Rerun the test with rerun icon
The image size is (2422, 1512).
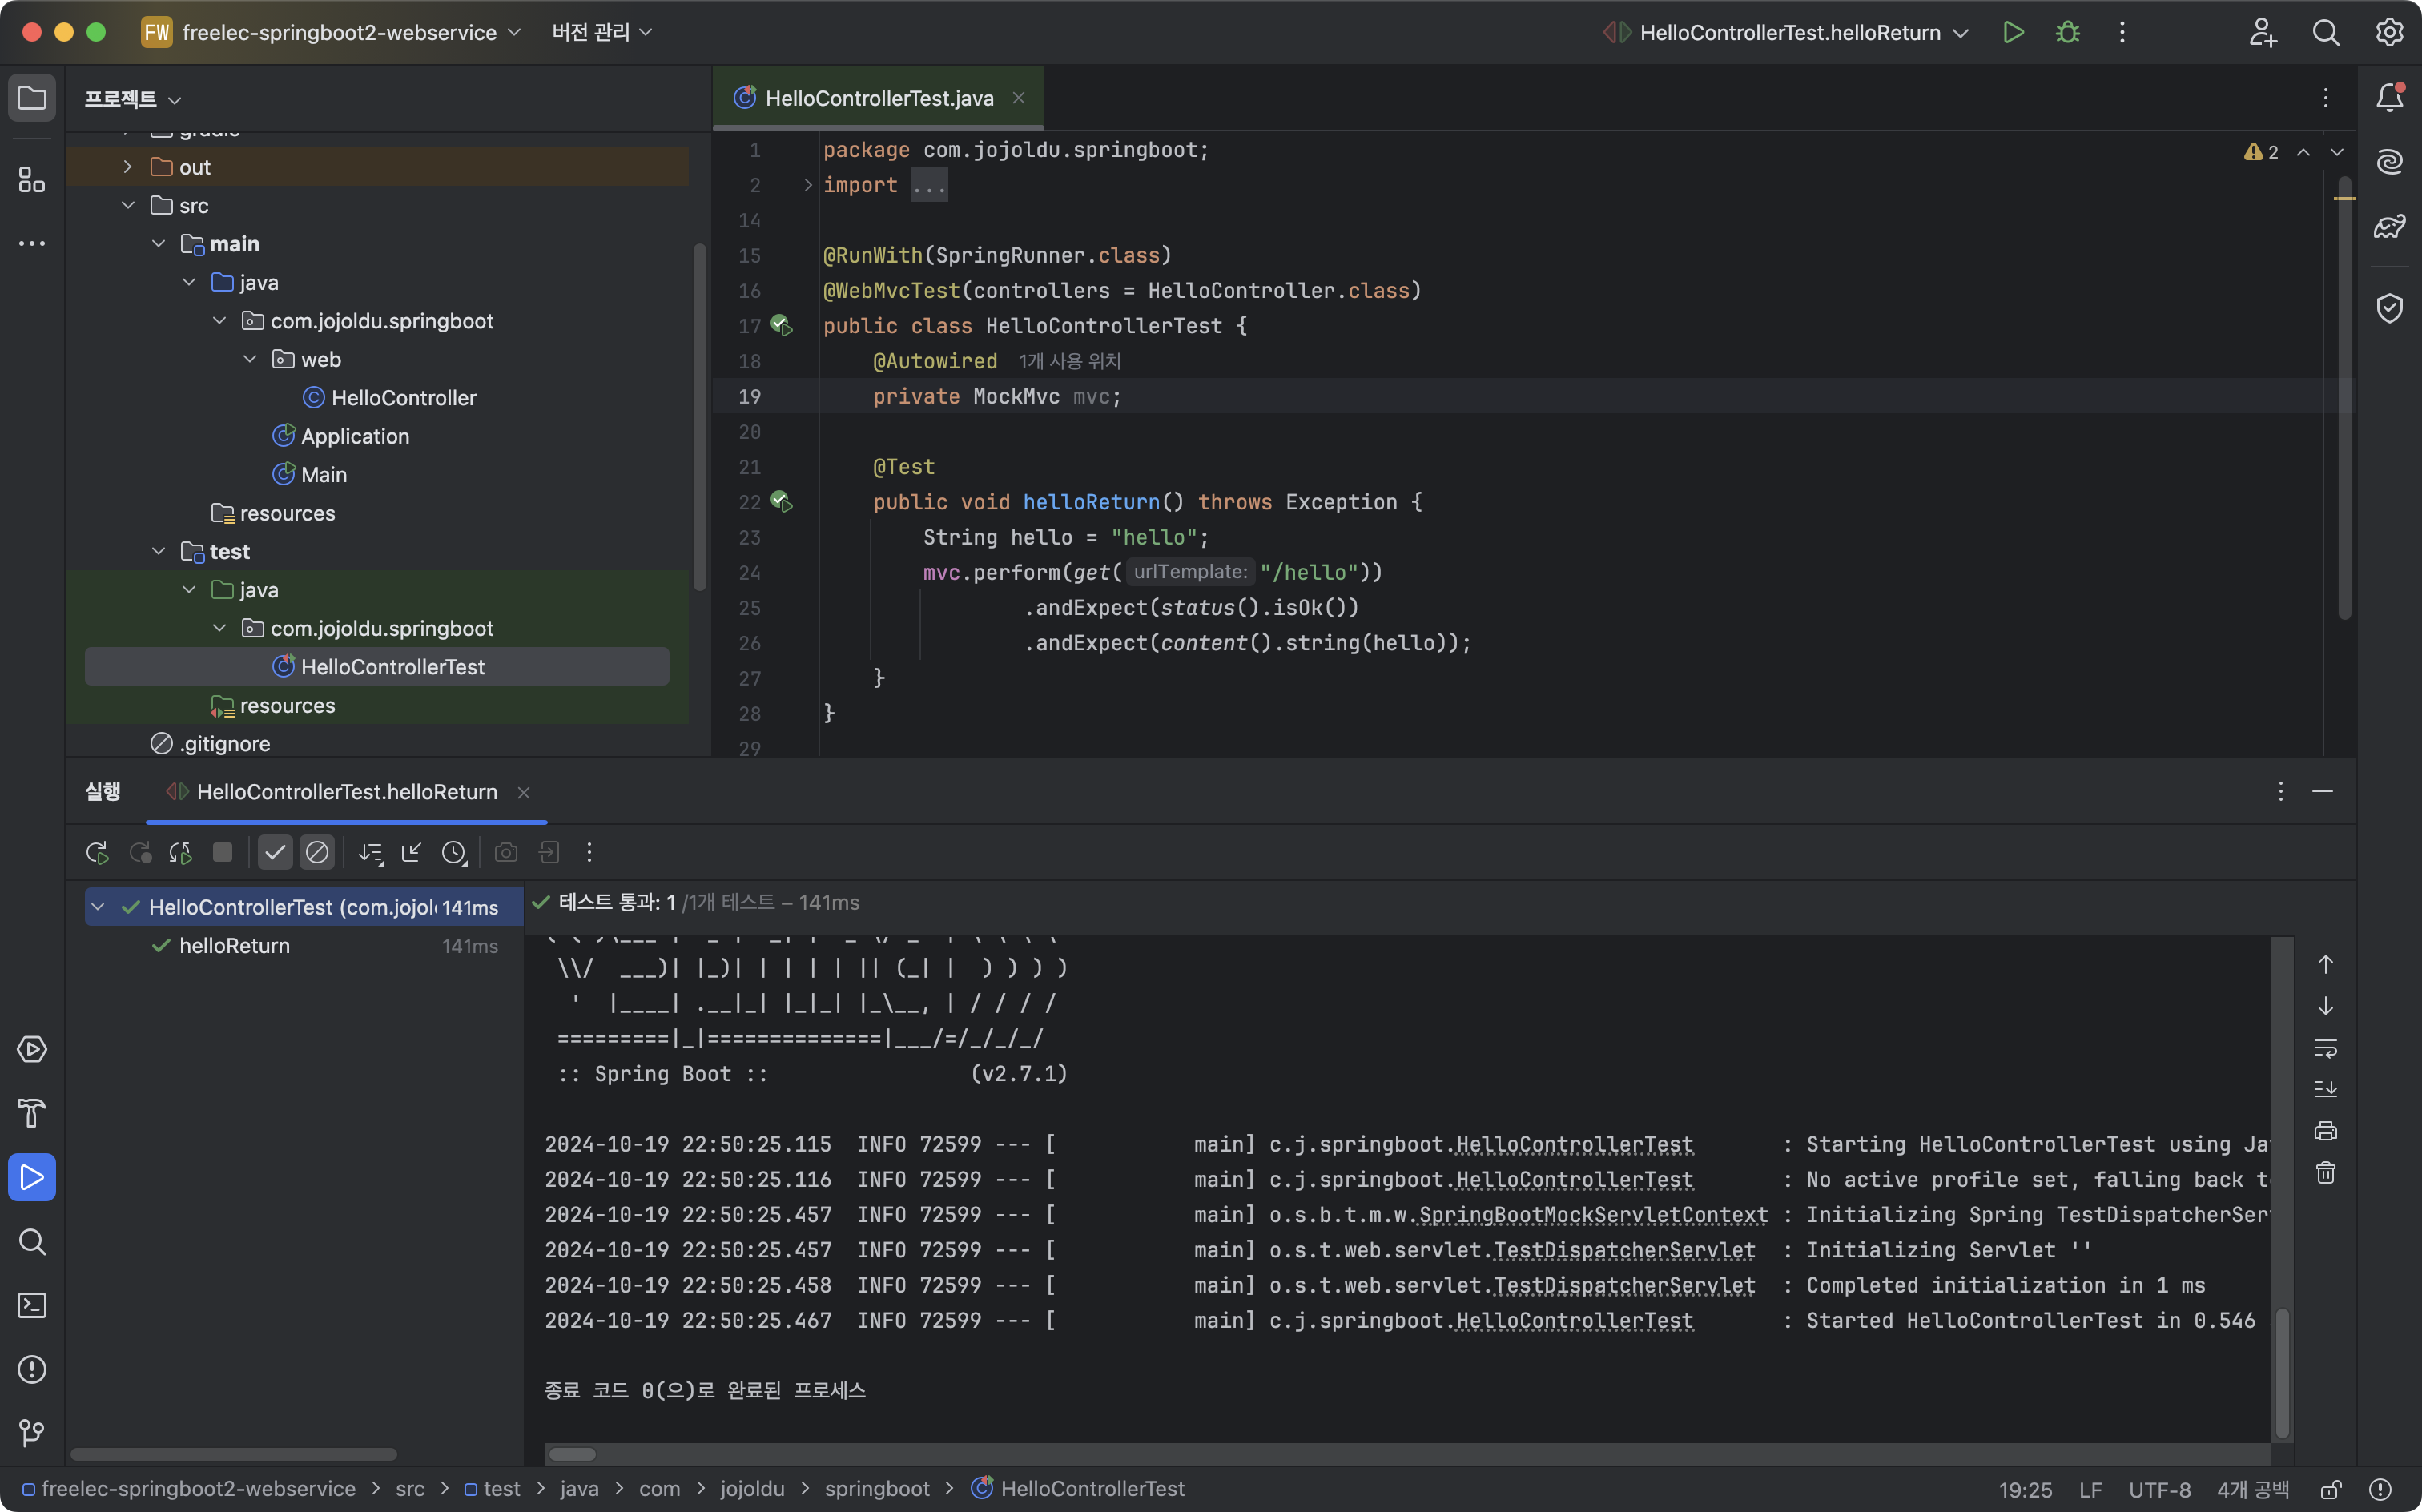point(97,852)
